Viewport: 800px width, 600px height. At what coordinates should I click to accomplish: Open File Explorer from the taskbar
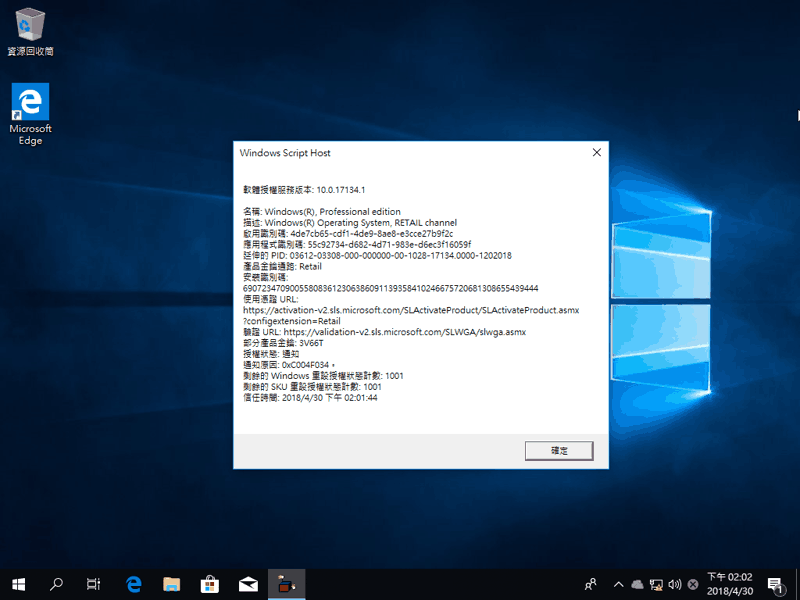[171, 584]
